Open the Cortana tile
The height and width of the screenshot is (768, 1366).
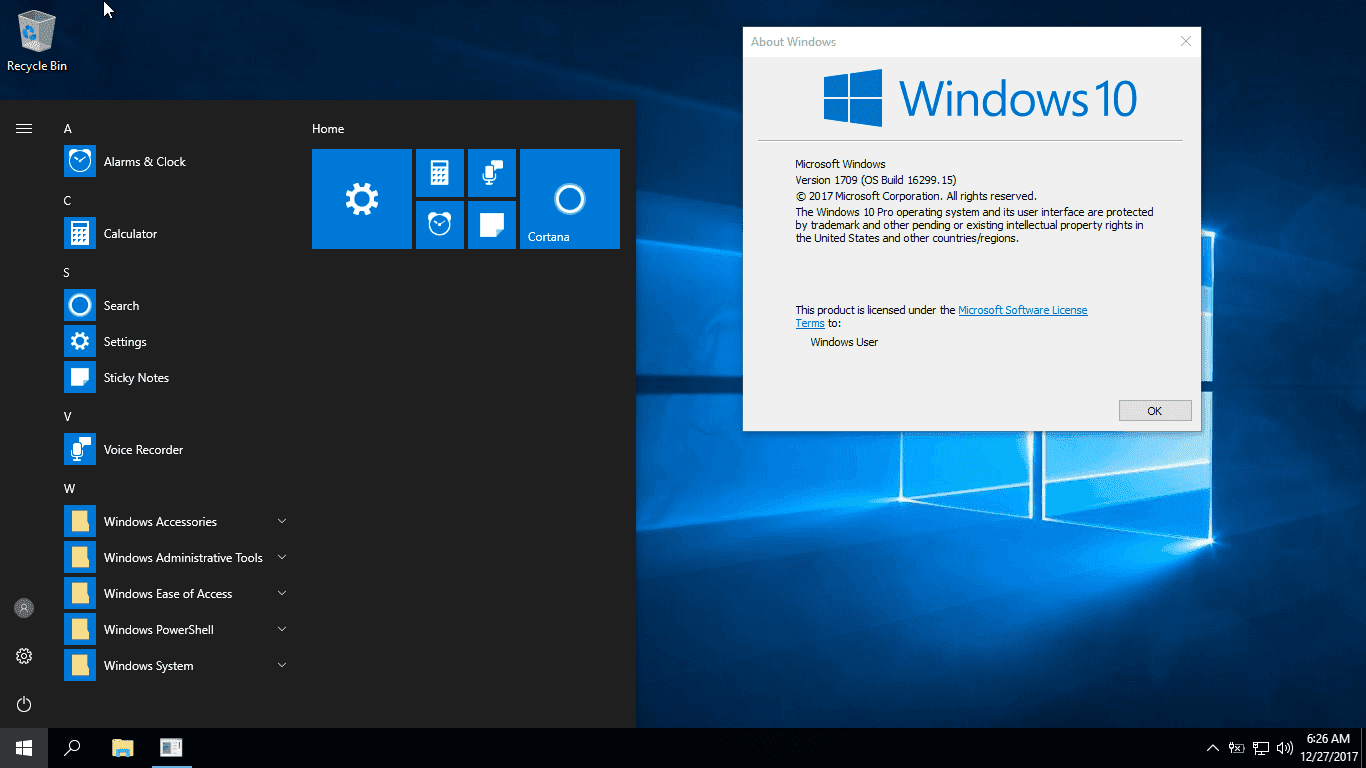coord(569,198)
